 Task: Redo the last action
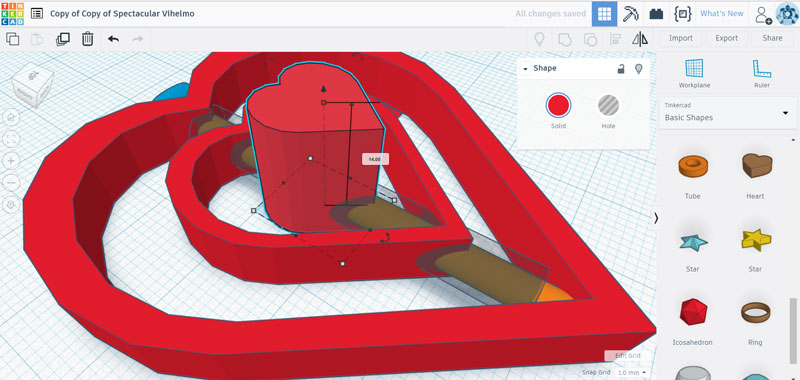click(137, 39)
